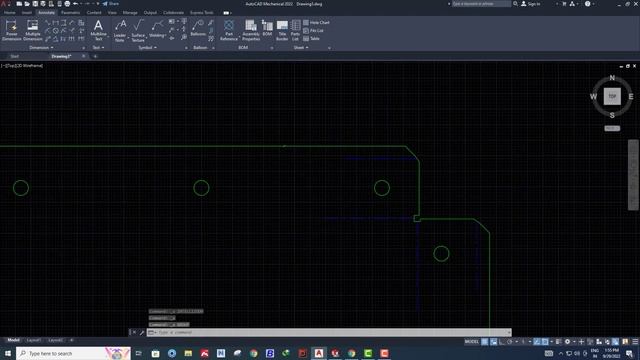Click the E compass direction on ViewCube
This screenshot has width=640, height=360.
click(631, 97)
